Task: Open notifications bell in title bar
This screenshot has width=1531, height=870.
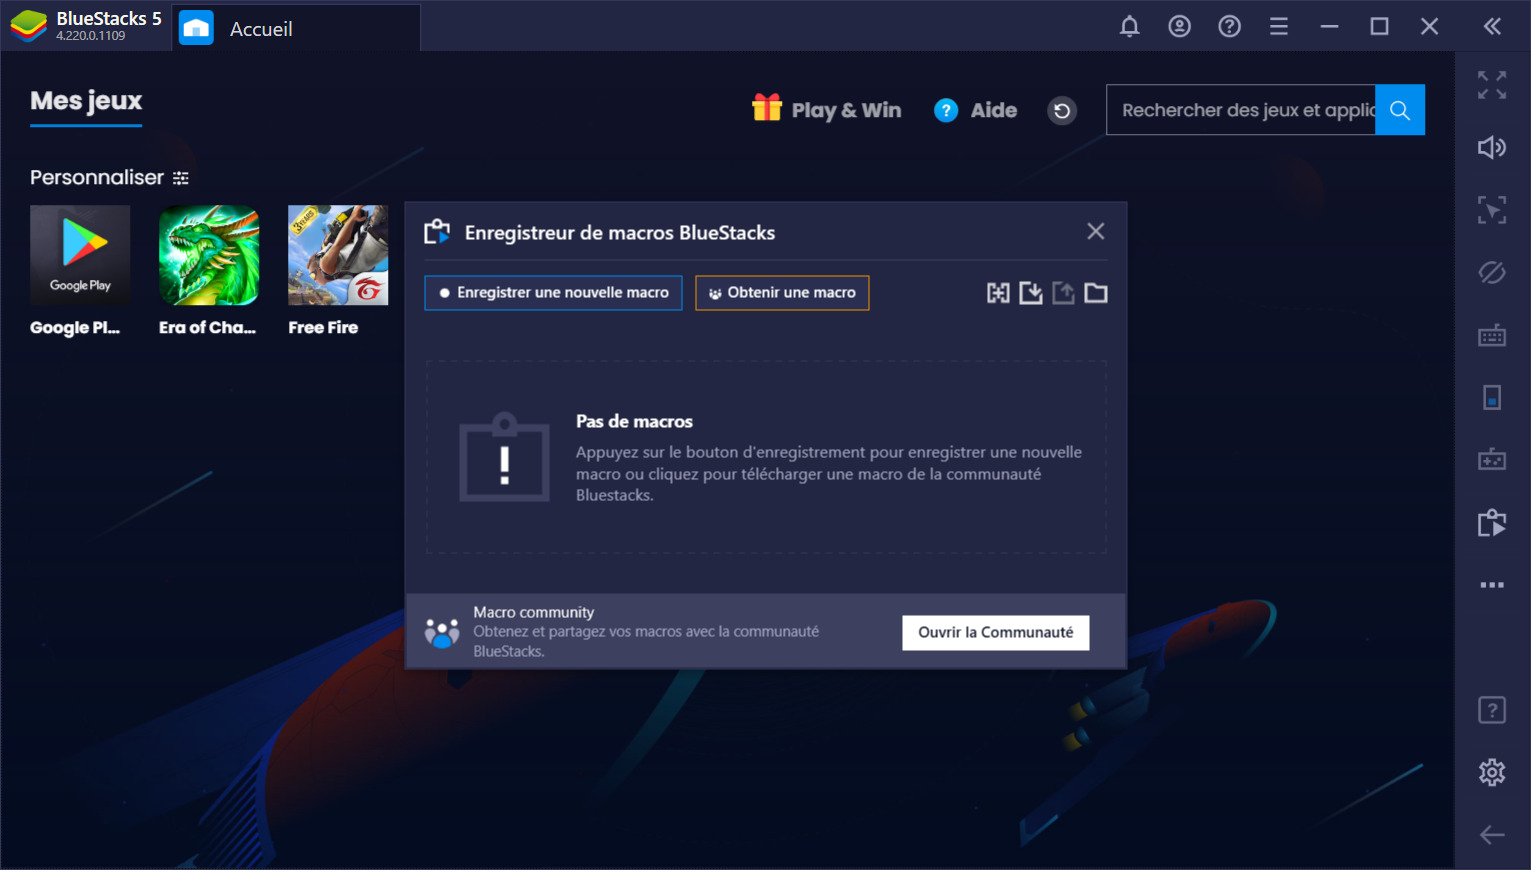Action: click(x=1129, y=27)
